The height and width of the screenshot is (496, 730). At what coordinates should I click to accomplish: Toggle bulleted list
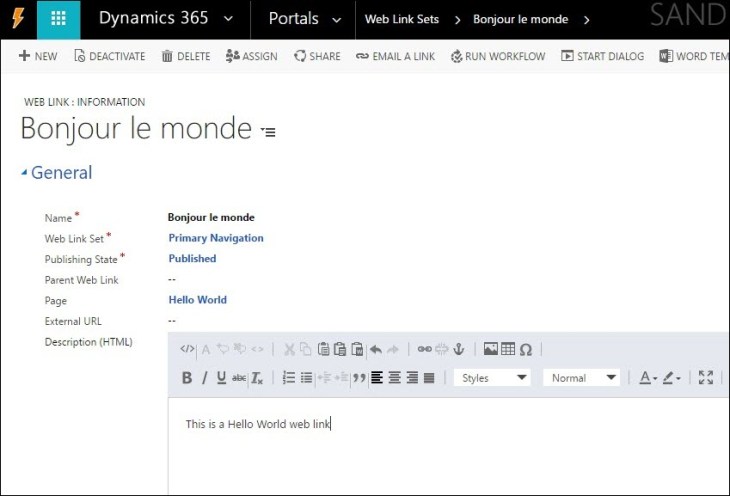click(x=306, y=378)
